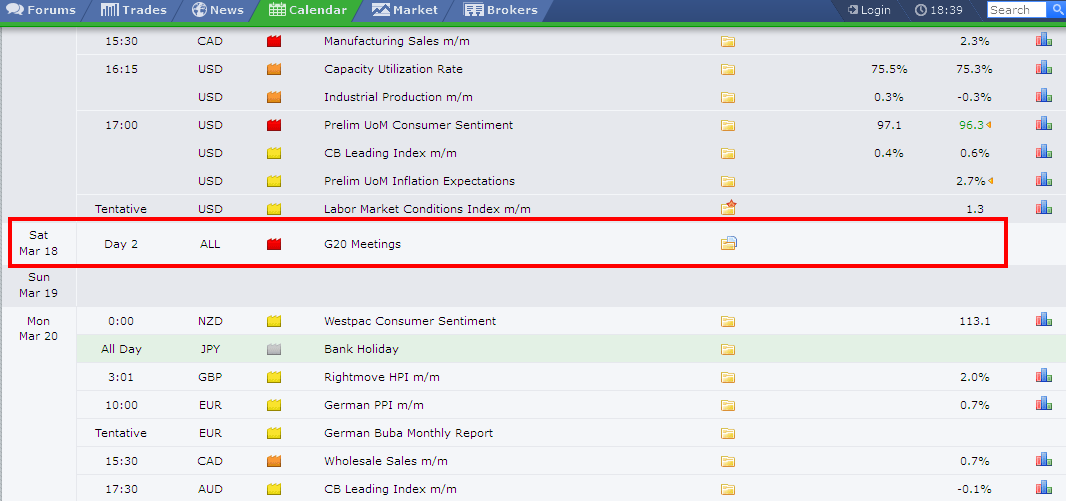Open detail folder for G20 Meetings
The width and height of the screenshot is (1066, 501).
(x=729, y=243)
